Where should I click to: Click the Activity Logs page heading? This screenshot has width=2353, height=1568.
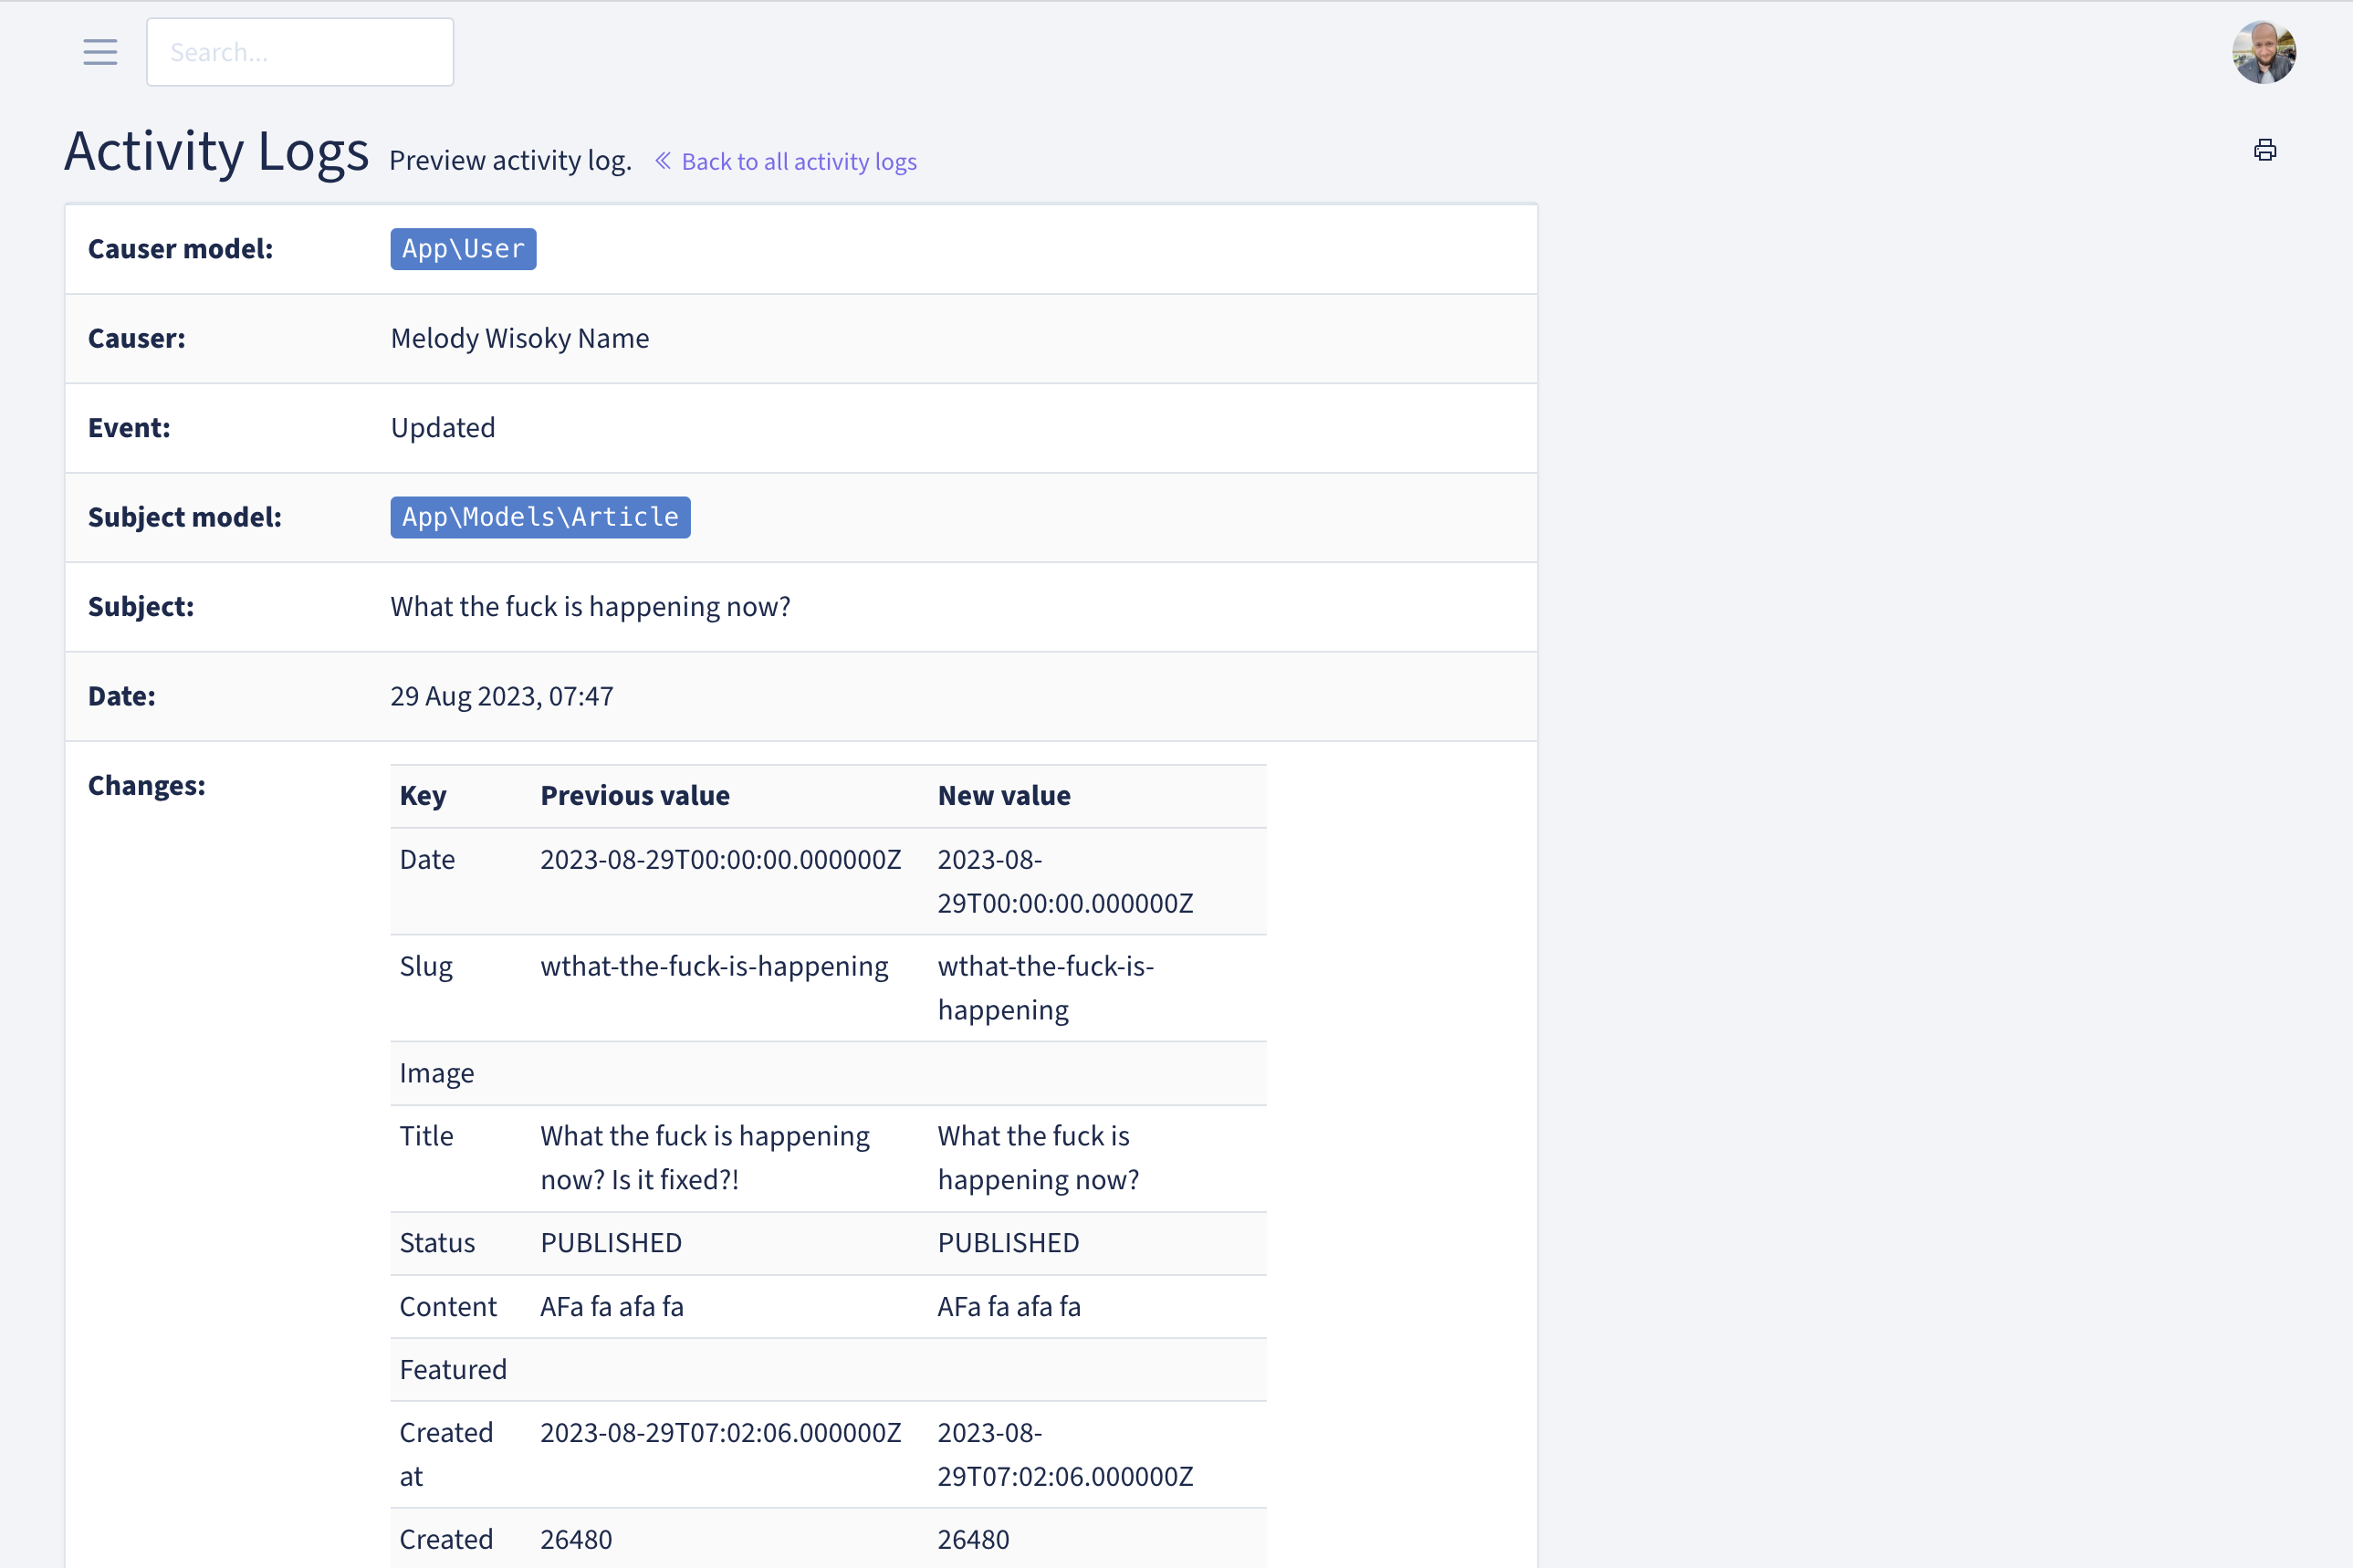pos(216,152)
